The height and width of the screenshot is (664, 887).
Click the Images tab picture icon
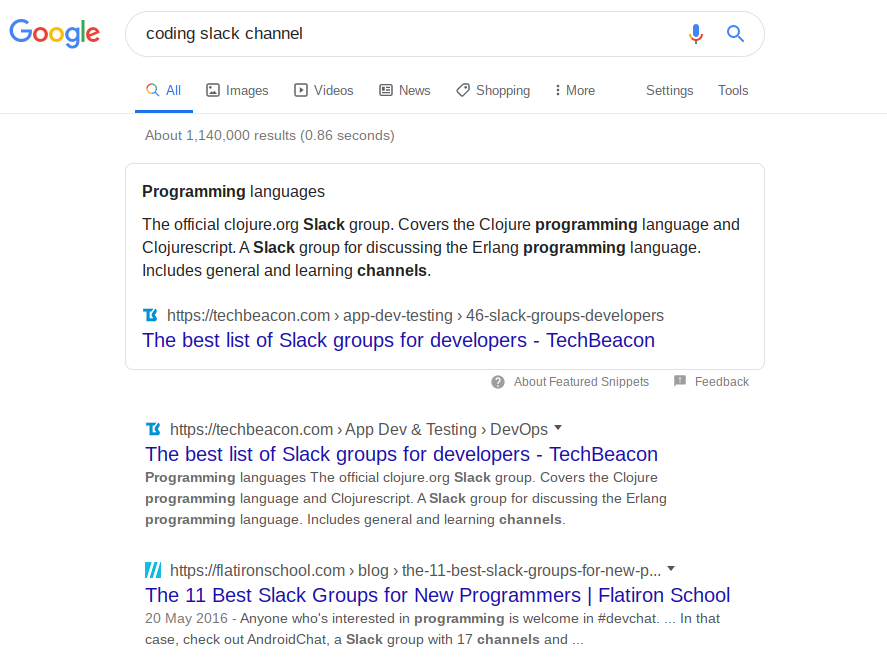[x=213, y=90]
